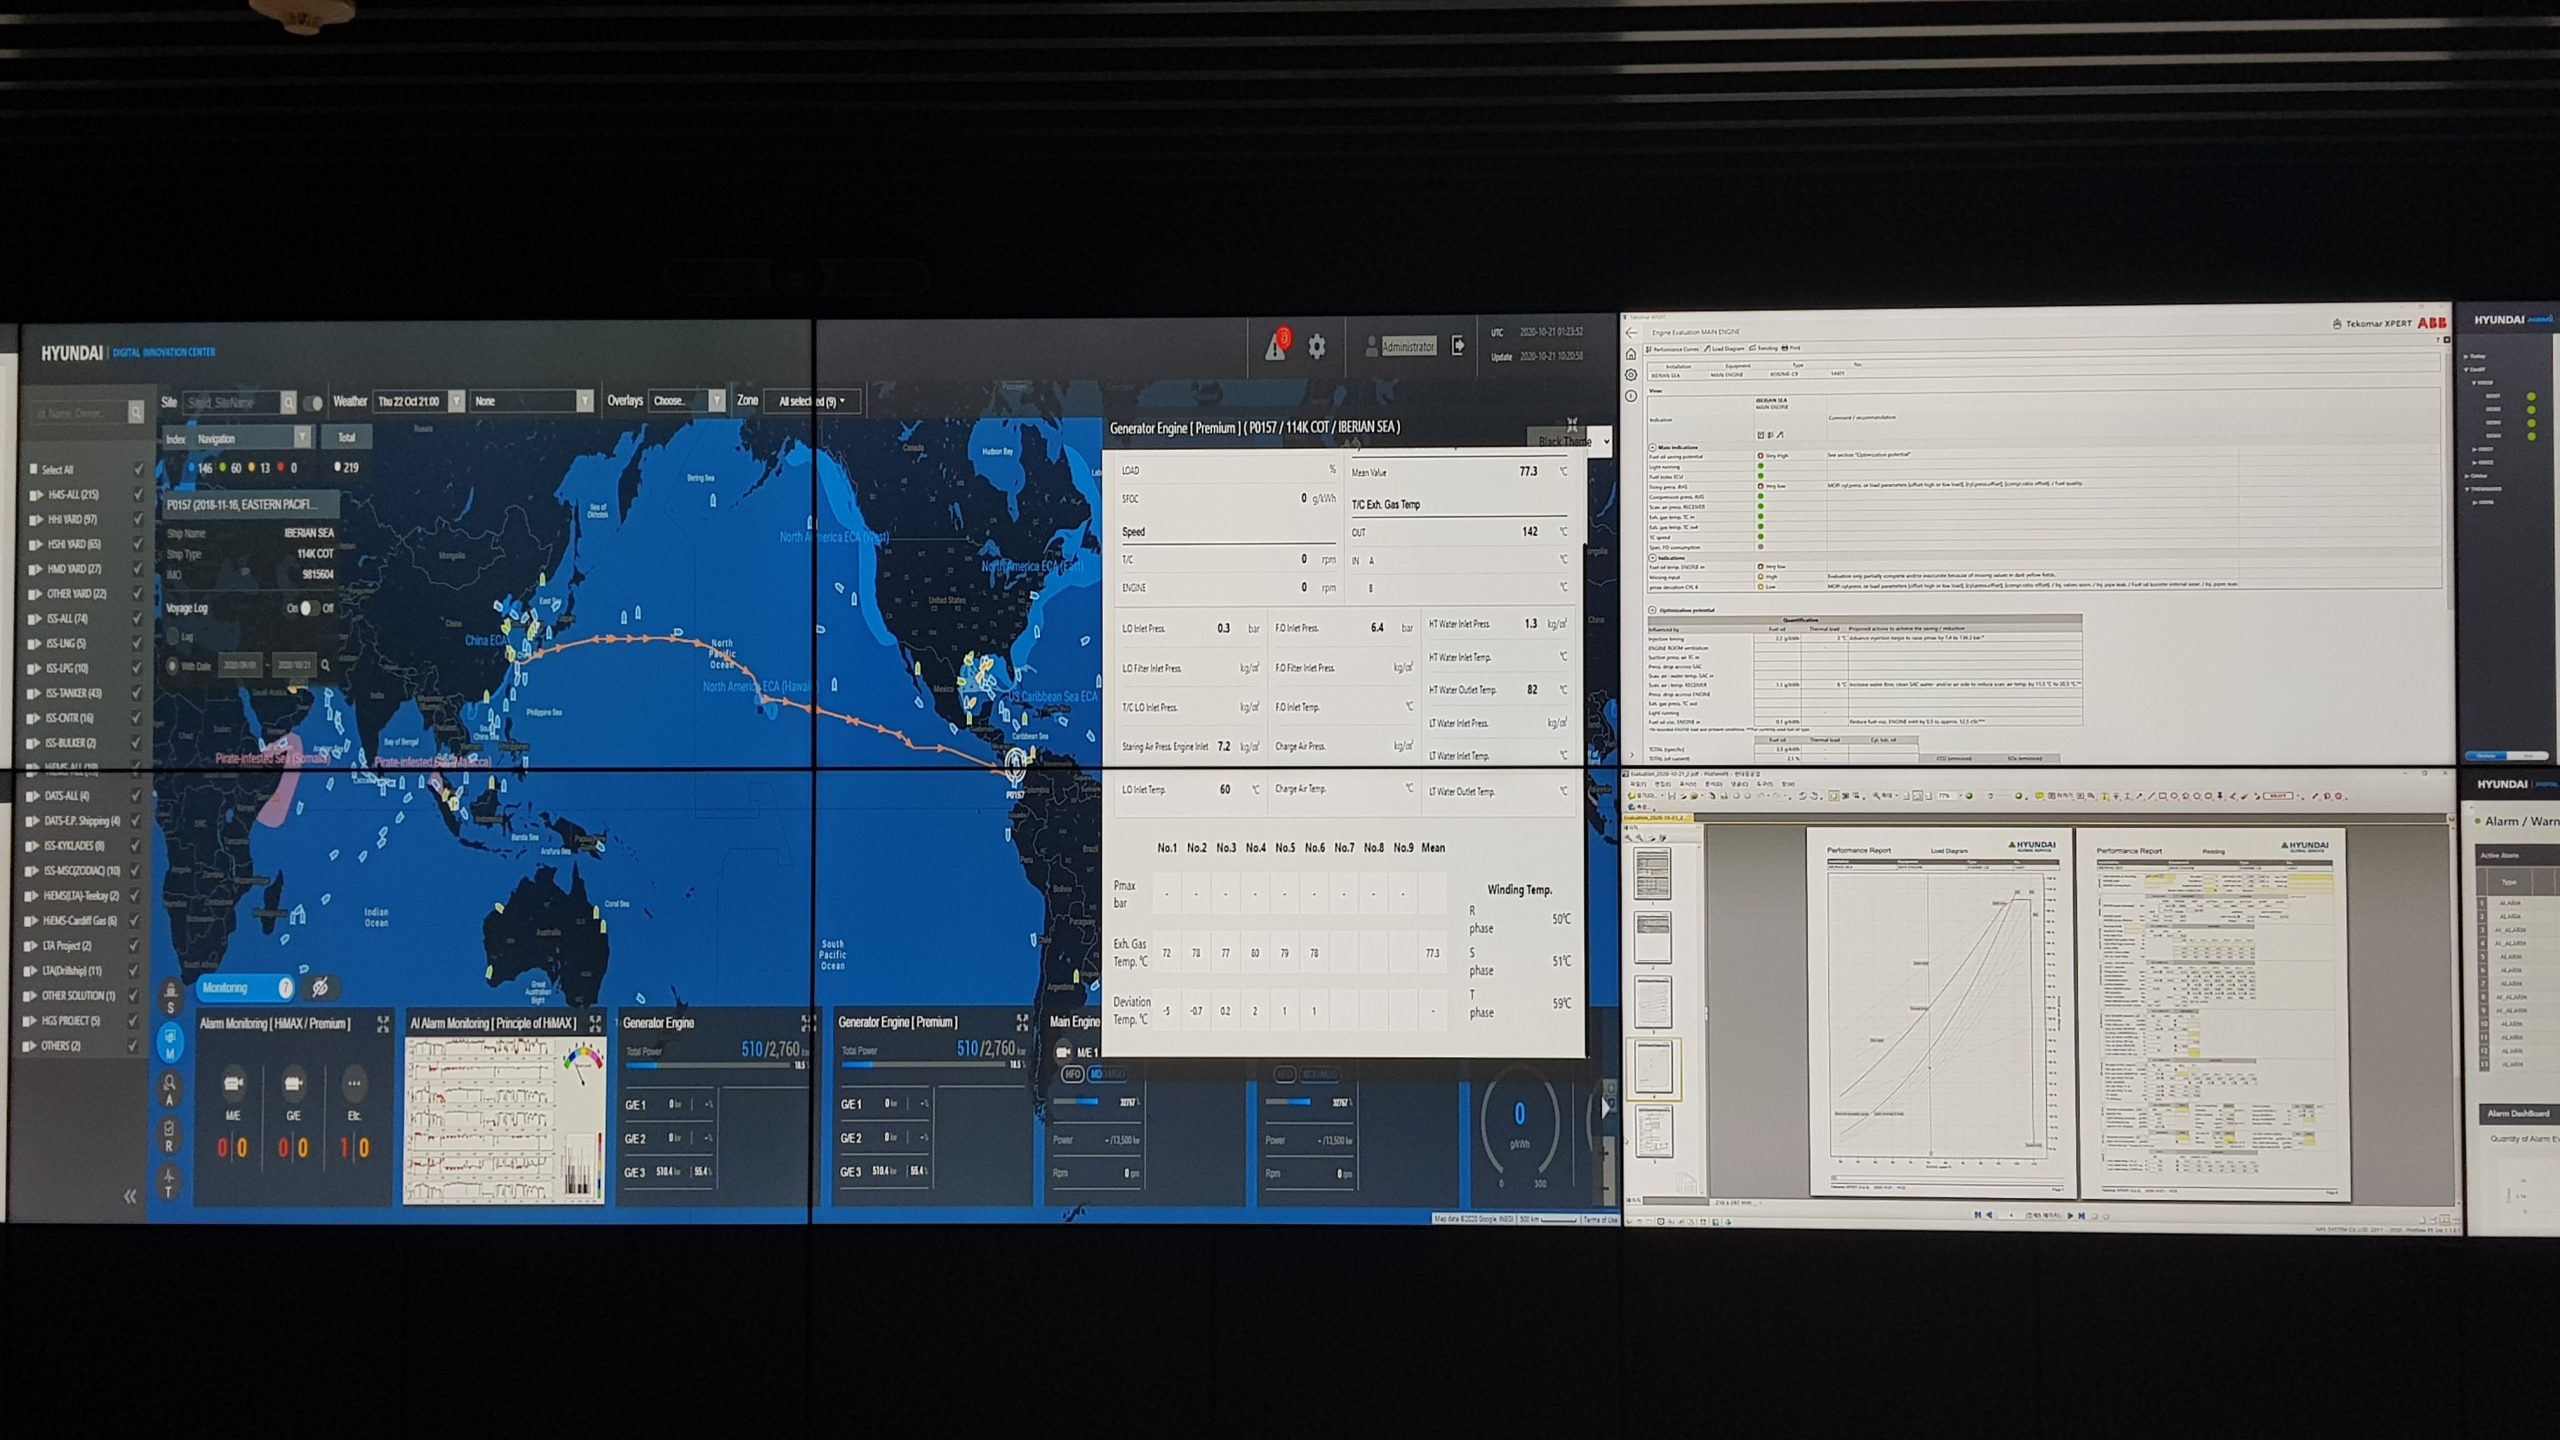Click the Total button above ship count
Screen dimensions: 2560x1440
[x=346, y=437]
